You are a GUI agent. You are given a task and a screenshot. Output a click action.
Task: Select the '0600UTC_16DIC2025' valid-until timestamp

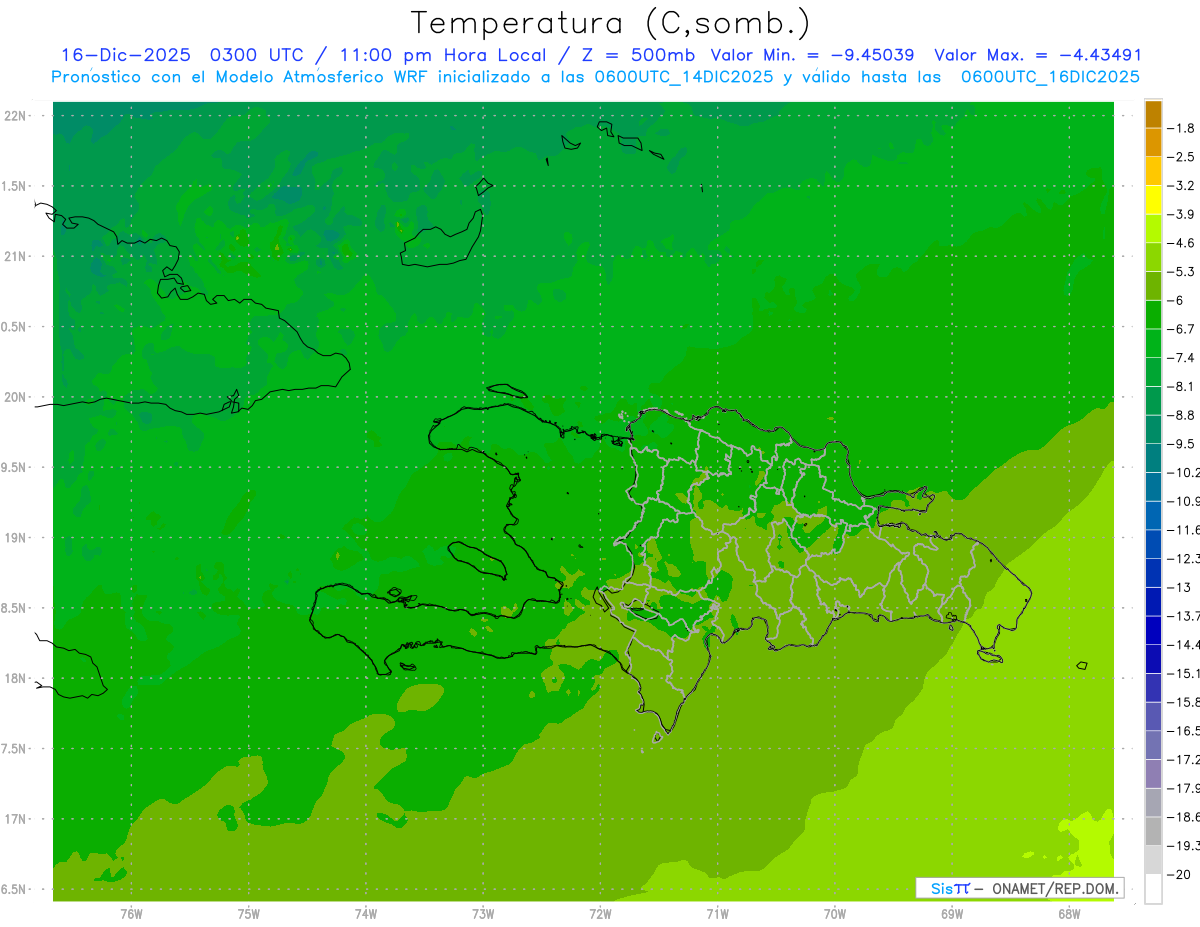[1050, 77]
